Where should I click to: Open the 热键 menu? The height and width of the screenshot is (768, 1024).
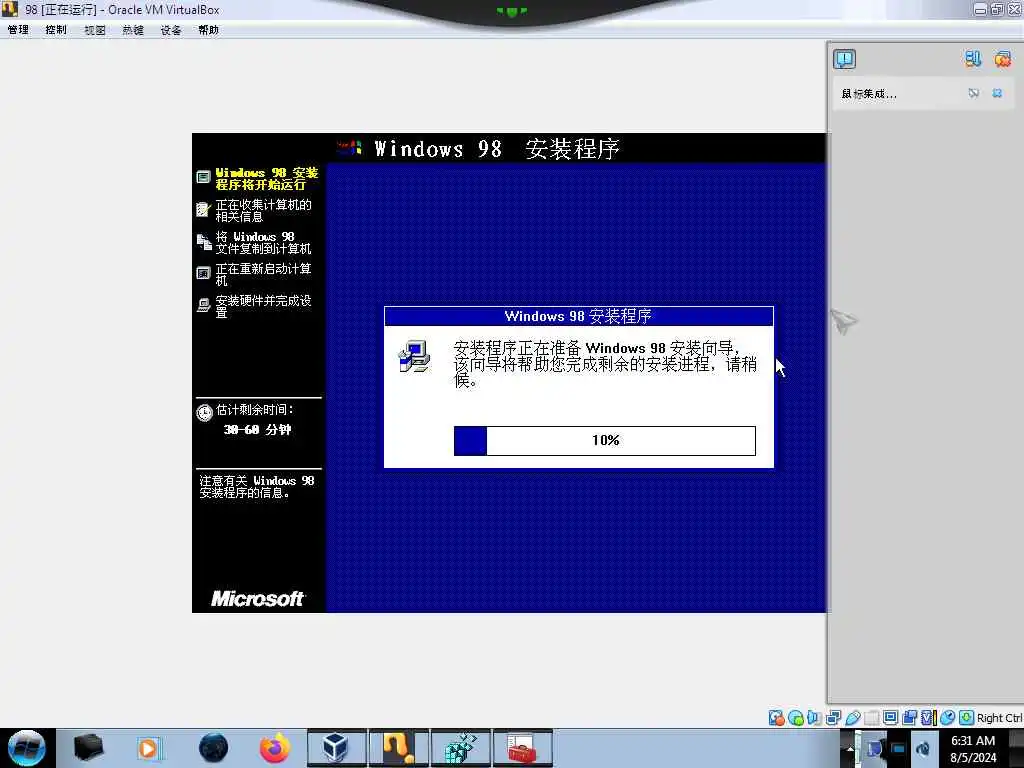tap(133, 30)
